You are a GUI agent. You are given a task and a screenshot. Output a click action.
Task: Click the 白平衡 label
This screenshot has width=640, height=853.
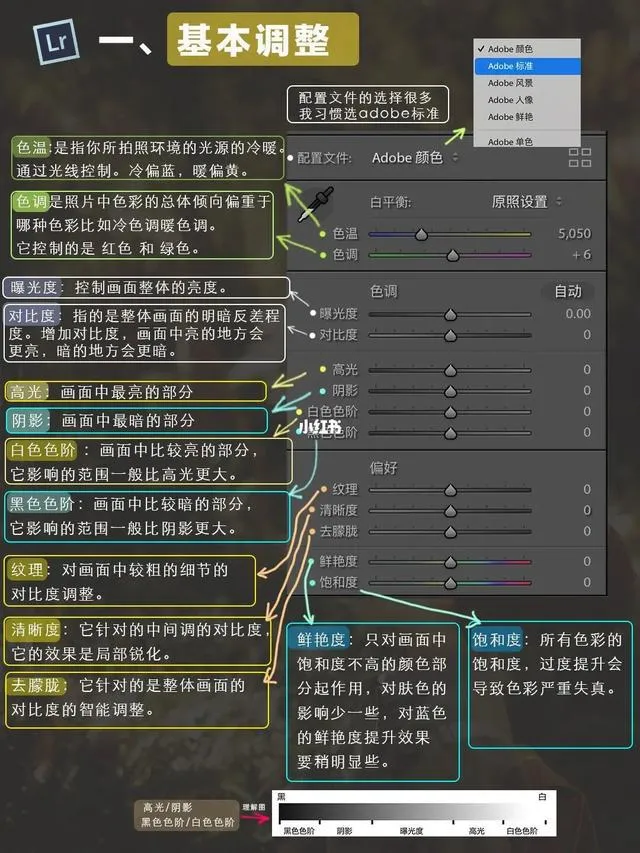390,202
